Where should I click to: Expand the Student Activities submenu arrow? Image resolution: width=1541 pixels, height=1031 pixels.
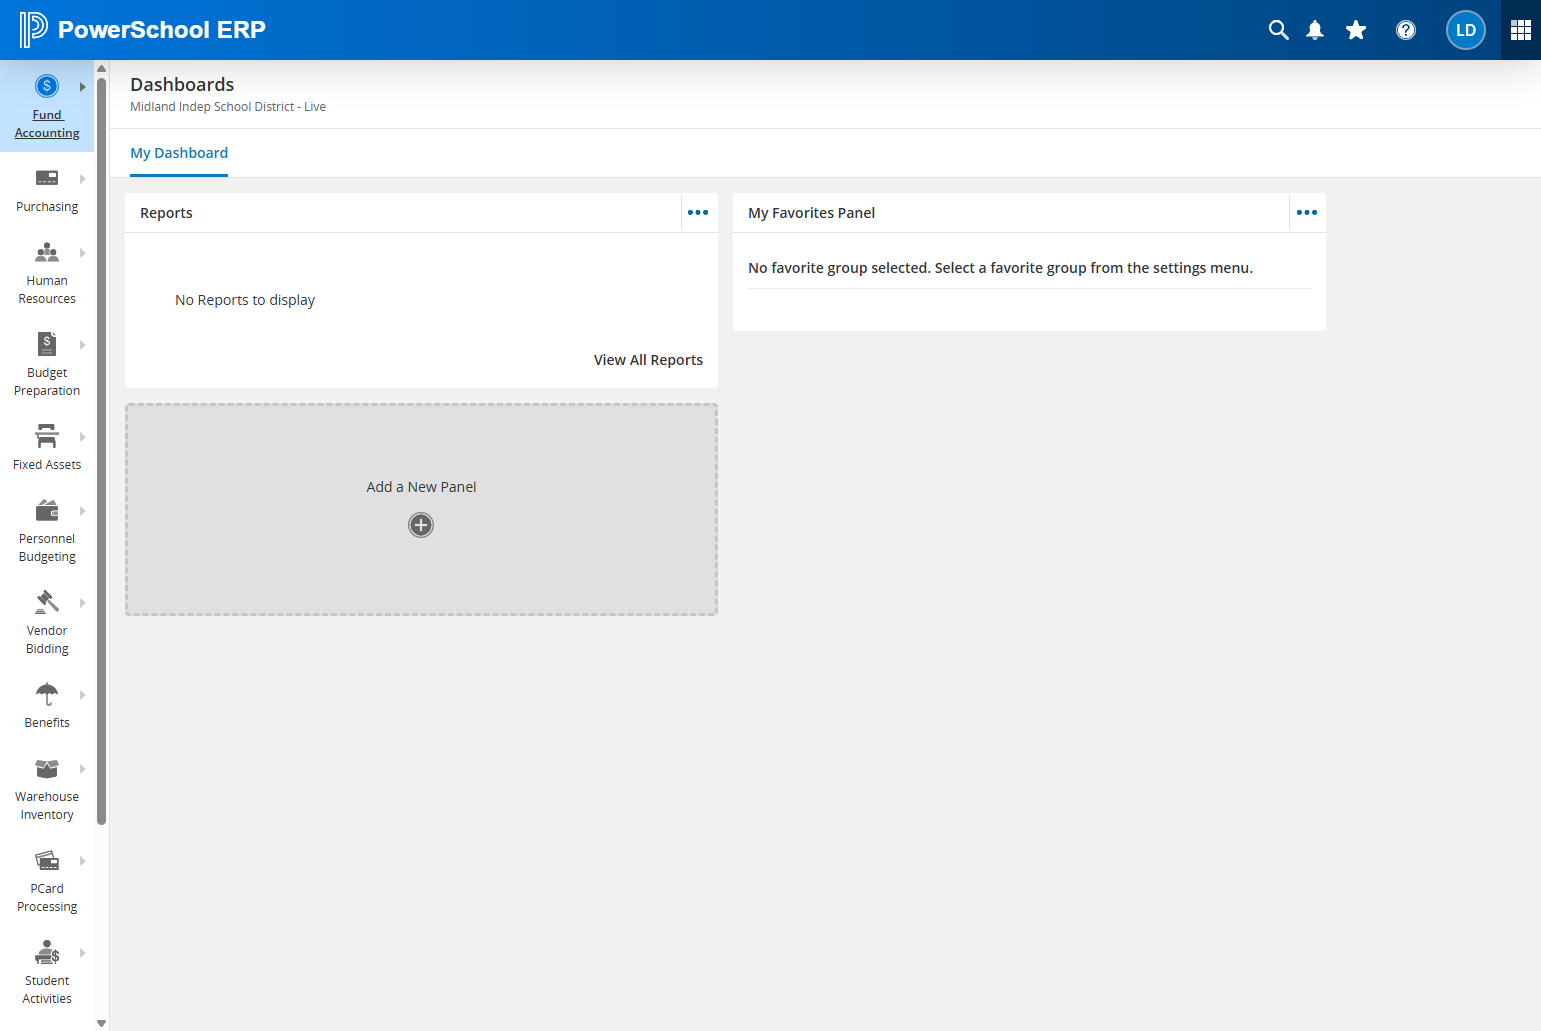(83, 953)
